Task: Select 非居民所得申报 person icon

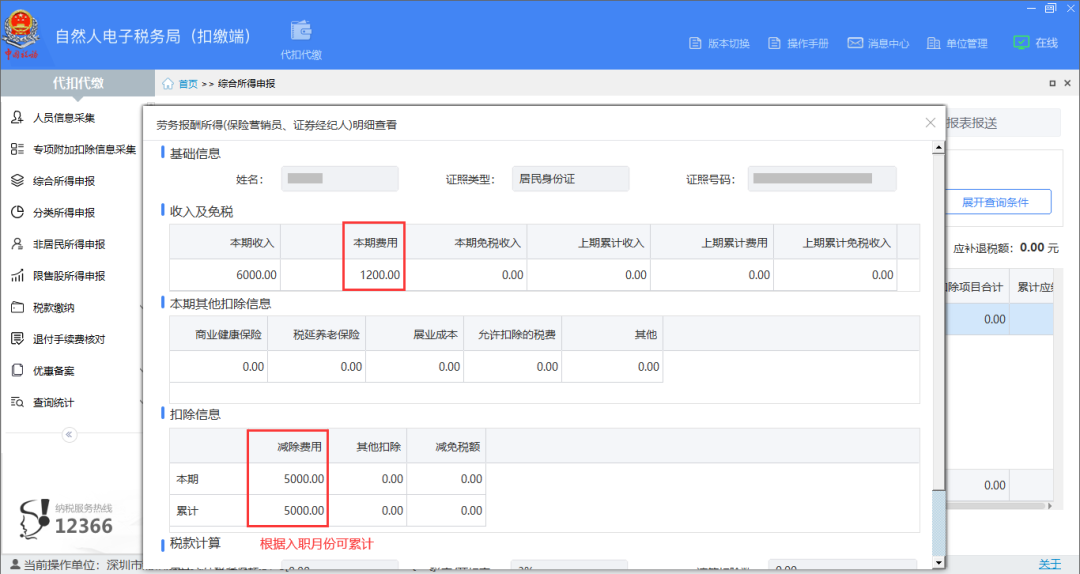Action: pos(17,244)
